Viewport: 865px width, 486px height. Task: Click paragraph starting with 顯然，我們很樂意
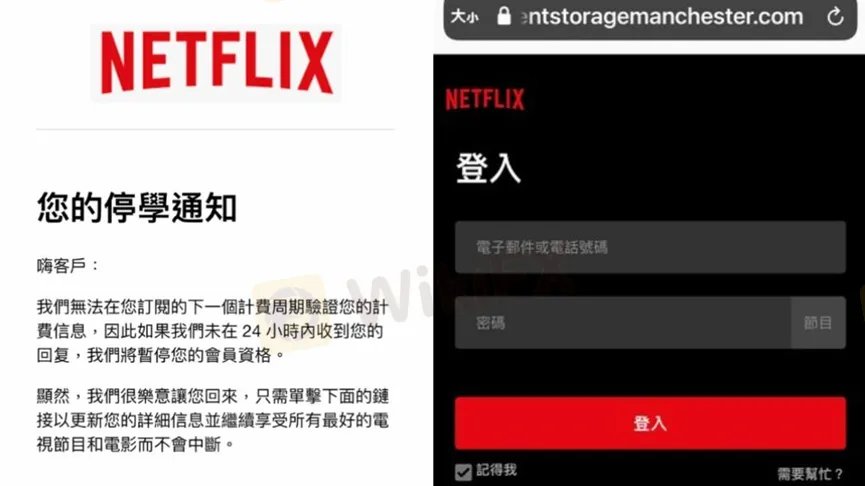[213, 420]
